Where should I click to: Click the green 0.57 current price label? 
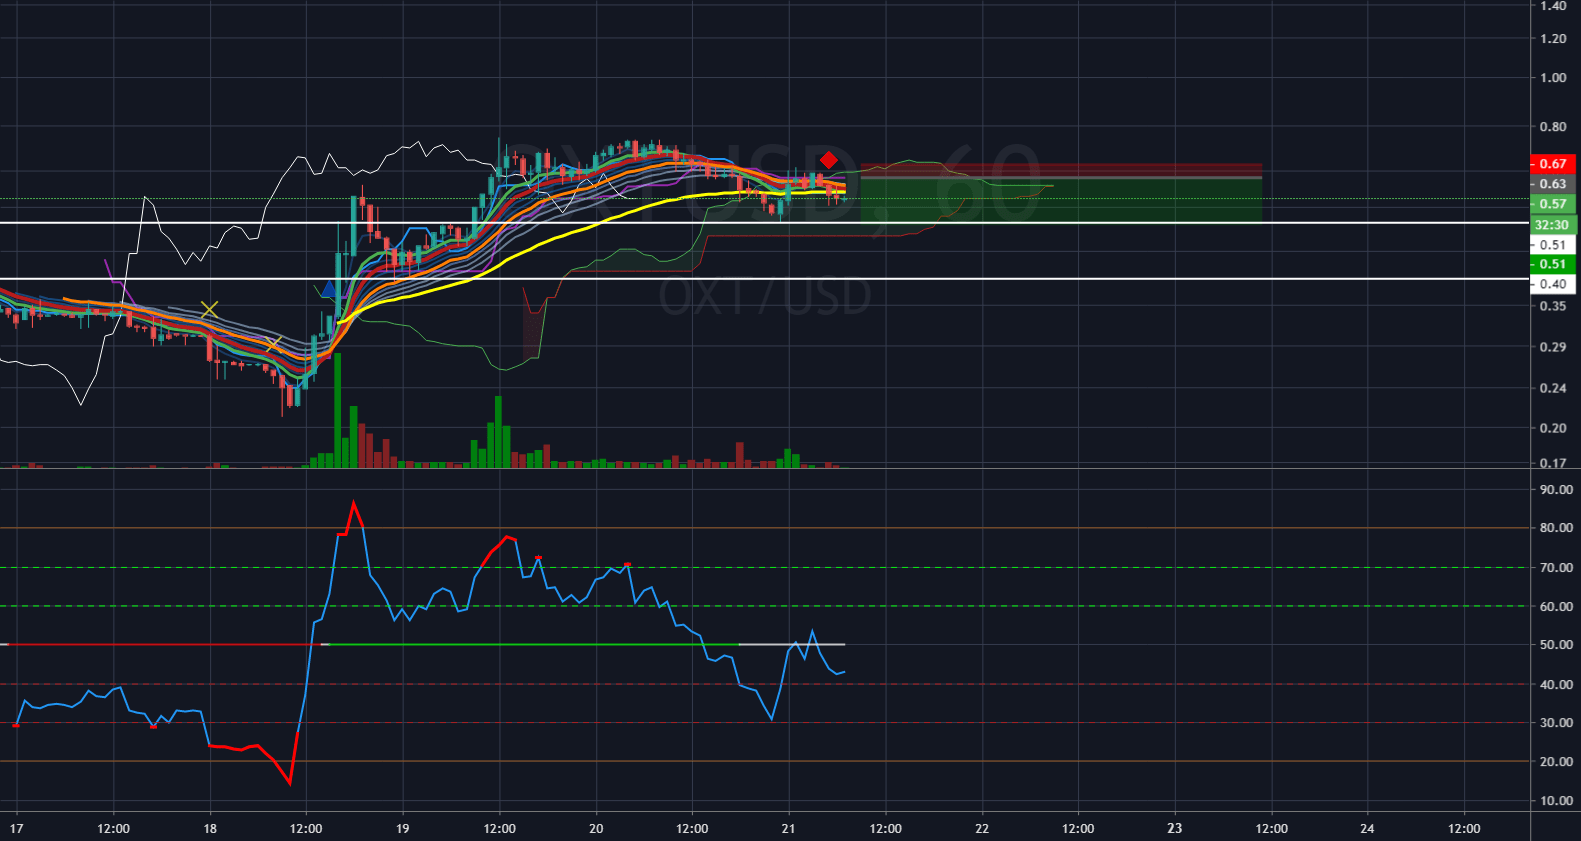tap(1552, 204)
